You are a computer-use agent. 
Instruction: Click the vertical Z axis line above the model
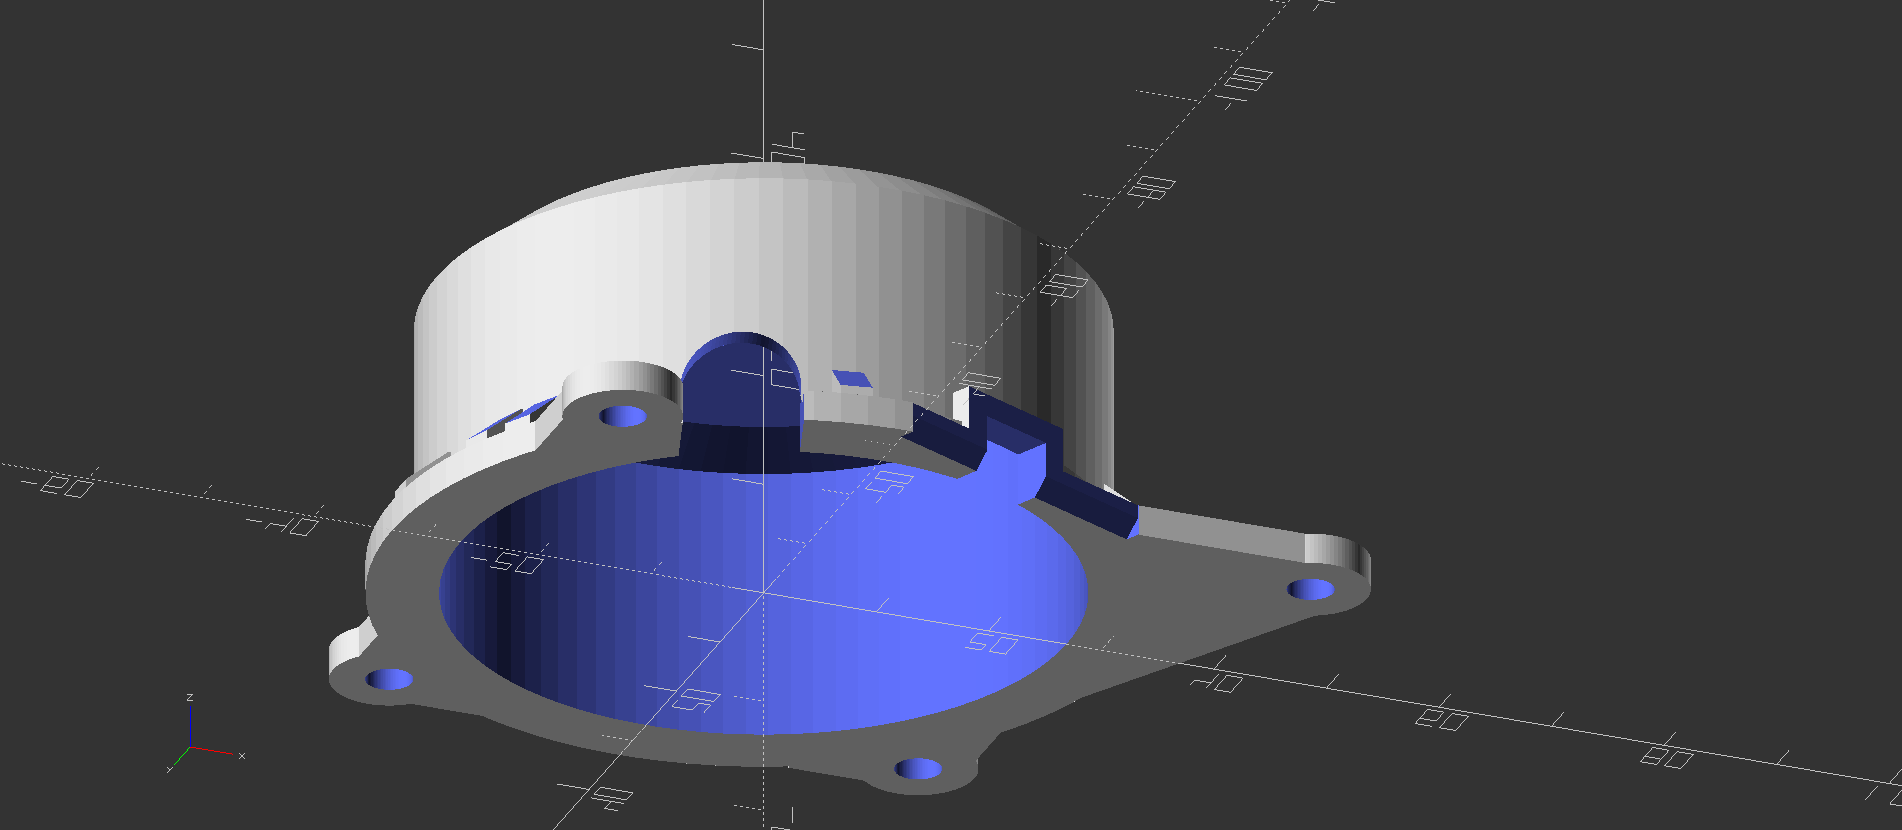point(765,80)
